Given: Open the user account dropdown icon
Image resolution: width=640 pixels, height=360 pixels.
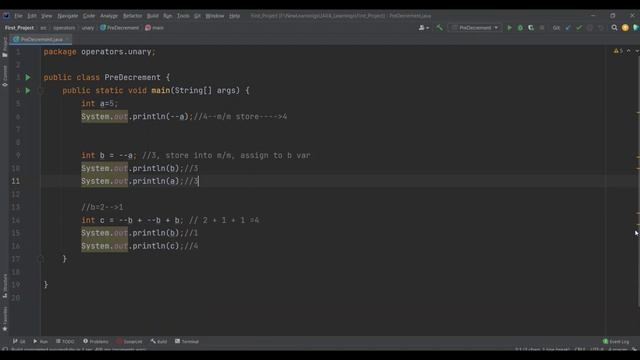Looking at the screenshot, I should tap(424, 28).
